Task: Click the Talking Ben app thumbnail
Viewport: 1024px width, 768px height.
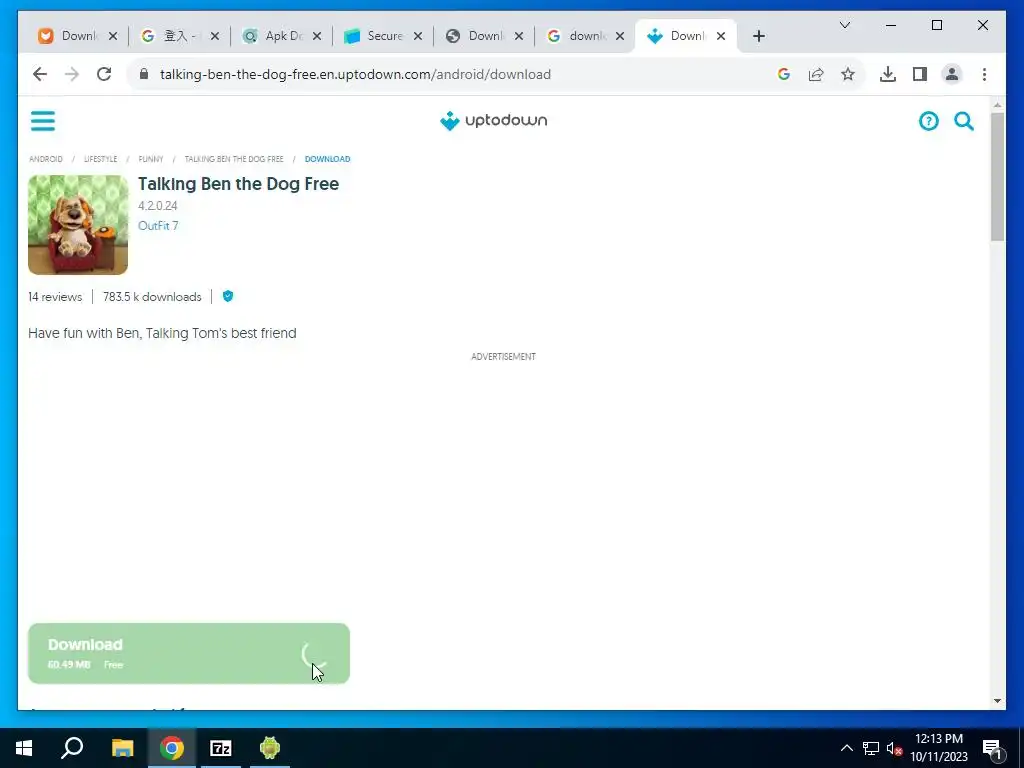Action: (x=78, y=225)
